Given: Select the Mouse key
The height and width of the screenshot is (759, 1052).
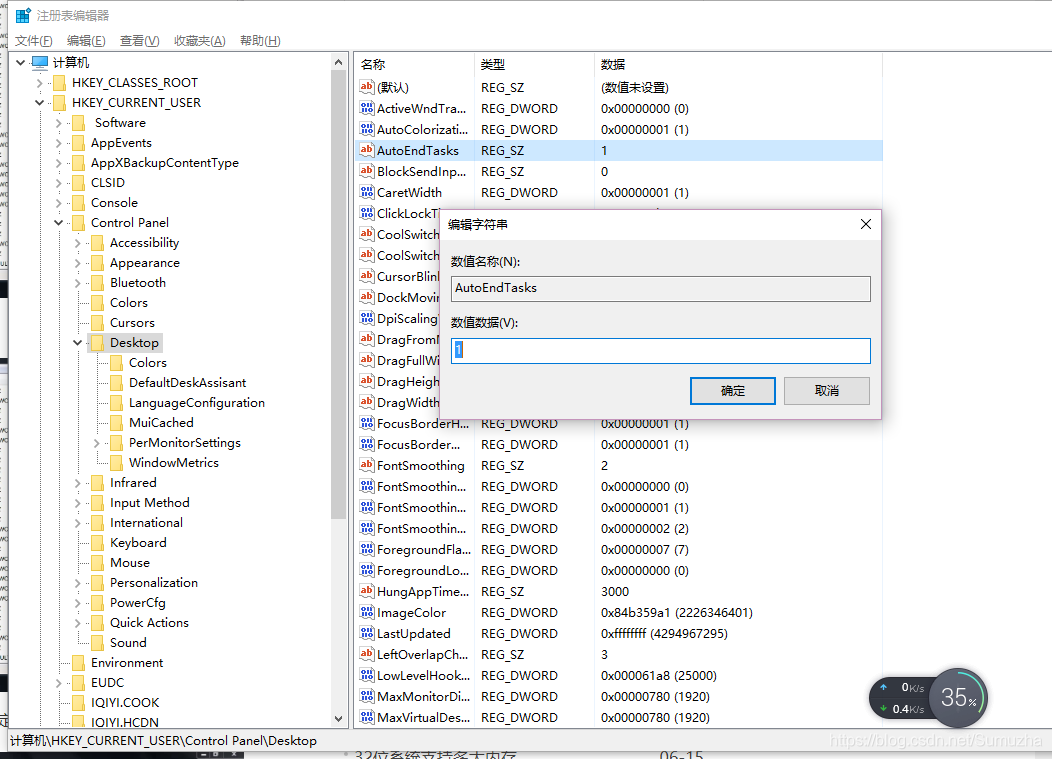Looking at the screenshot, I should point(129,562).
